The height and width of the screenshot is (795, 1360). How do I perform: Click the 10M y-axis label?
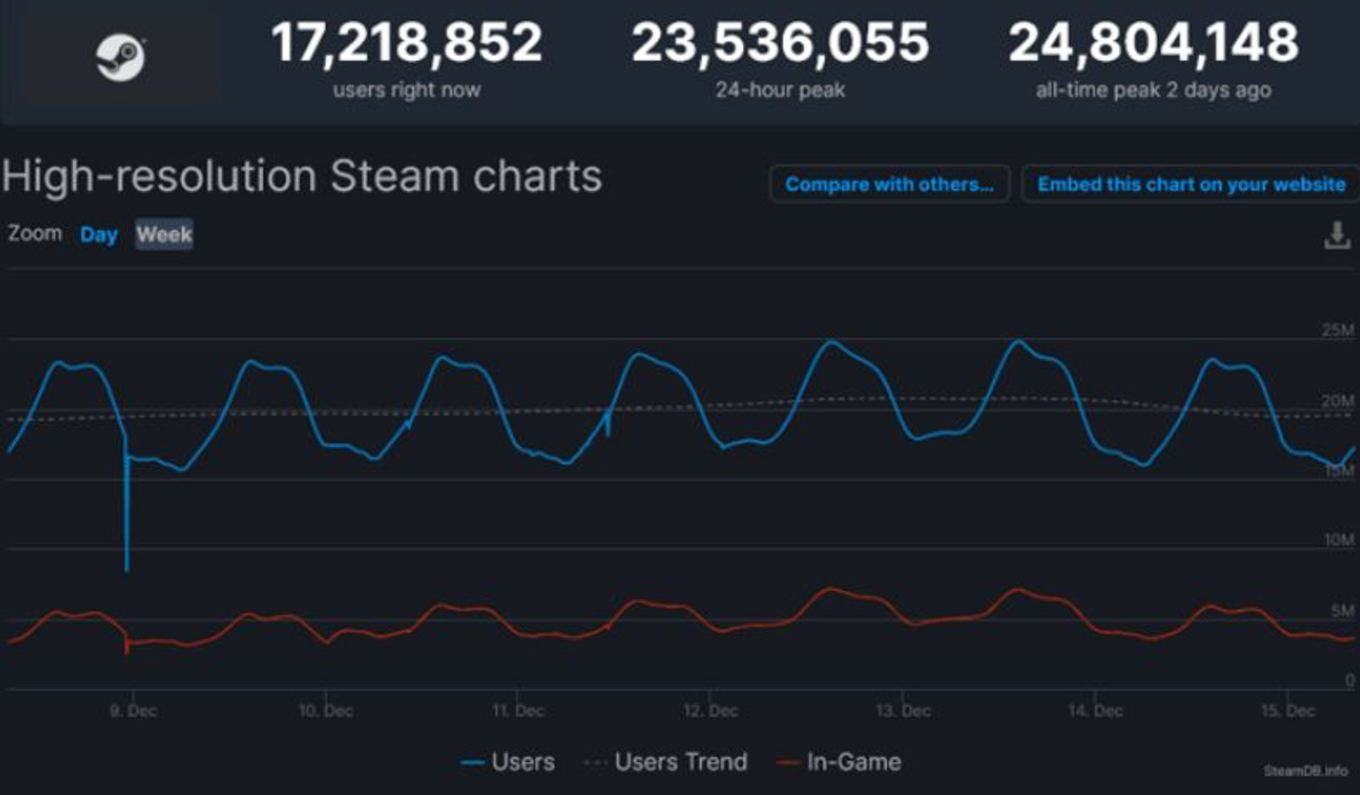[x=1339, y=540]
